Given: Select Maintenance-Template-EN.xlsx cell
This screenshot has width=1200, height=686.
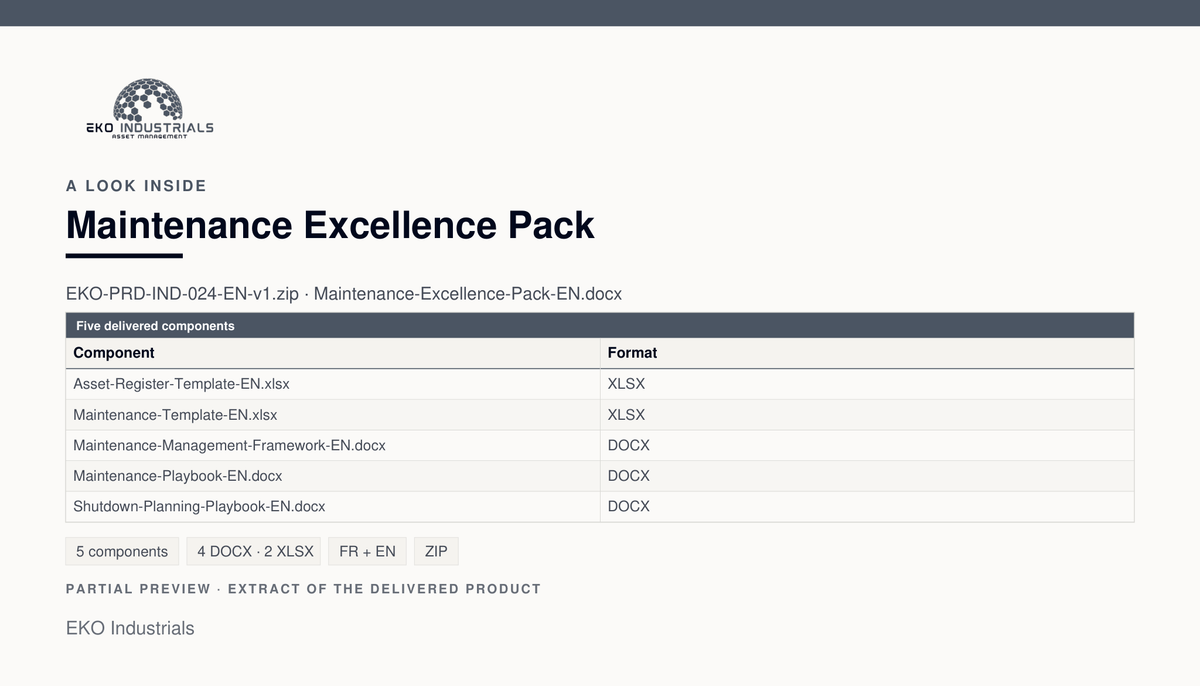Looking at the screenshot, I should (333, 415).
